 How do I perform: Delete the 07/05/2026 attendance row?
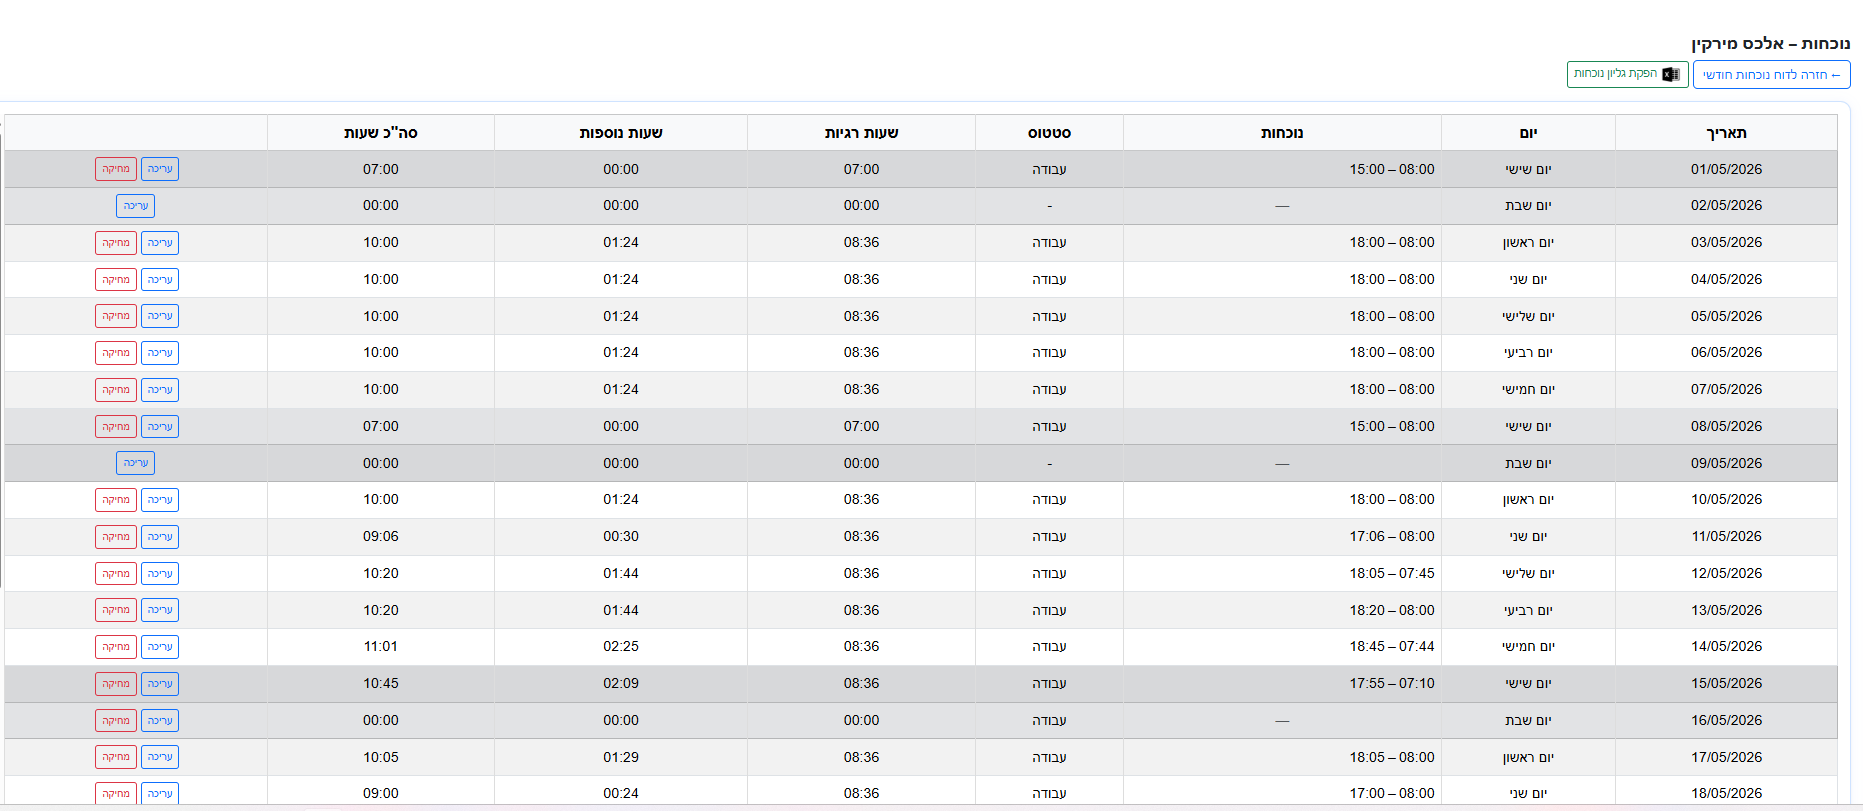point(116,390)
